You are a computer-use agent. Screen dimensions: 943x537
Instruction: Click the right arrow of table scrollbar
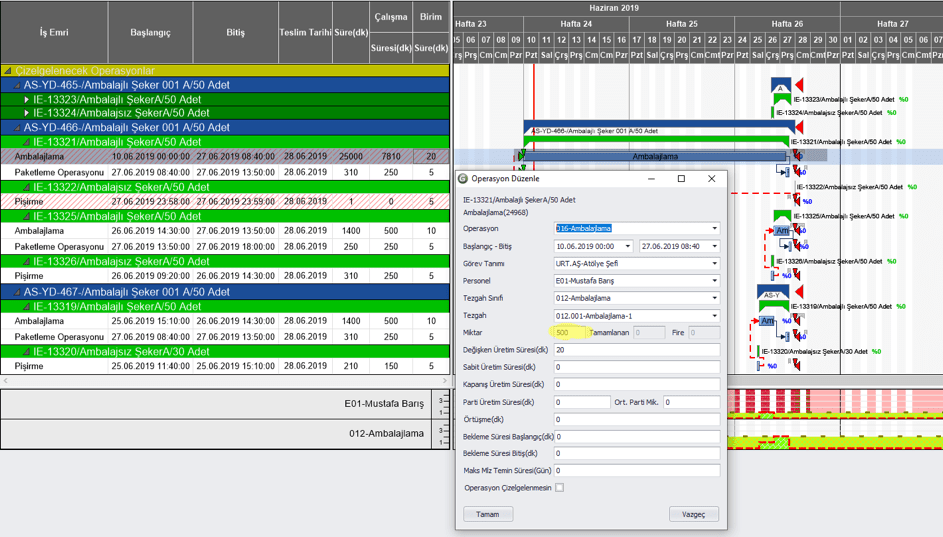point(445,381)
